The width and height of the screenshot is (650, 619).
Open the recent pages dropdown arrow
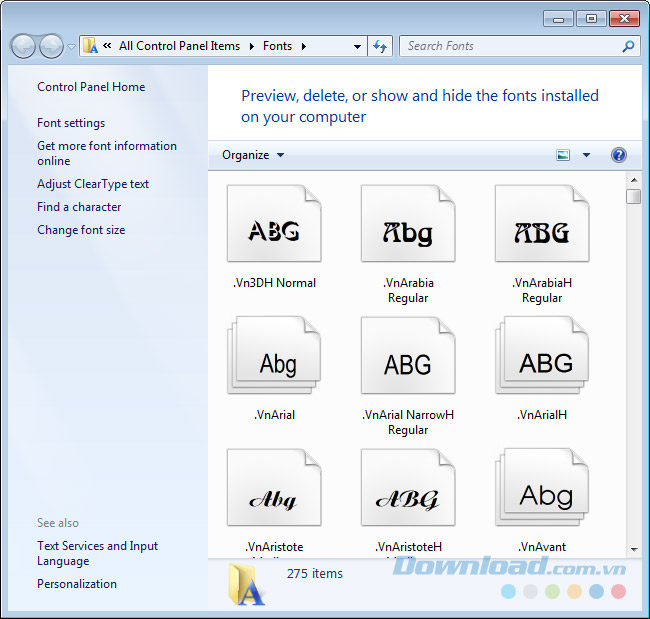[x=72, y=47]
